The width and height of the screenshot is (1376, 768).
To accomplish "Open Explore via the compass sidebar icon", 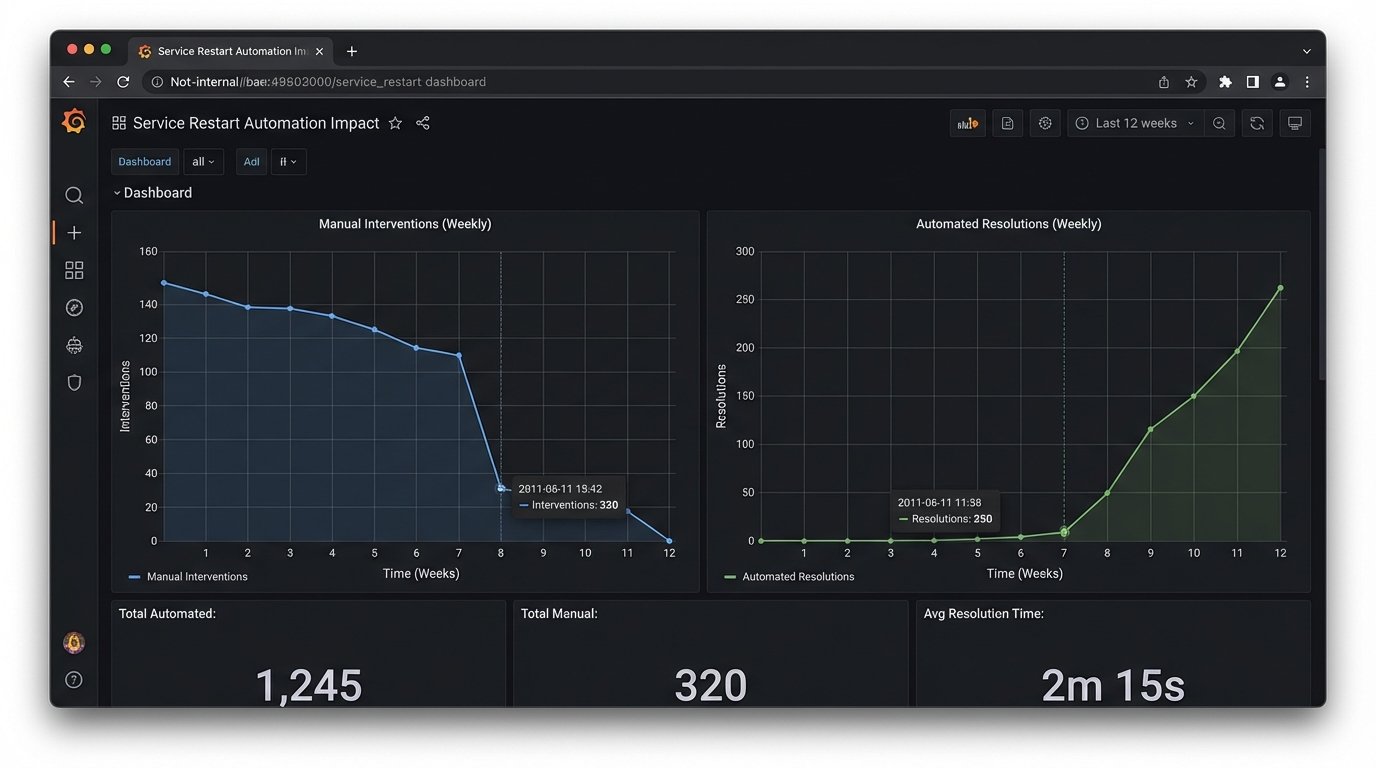I will [x=74, y=307].
